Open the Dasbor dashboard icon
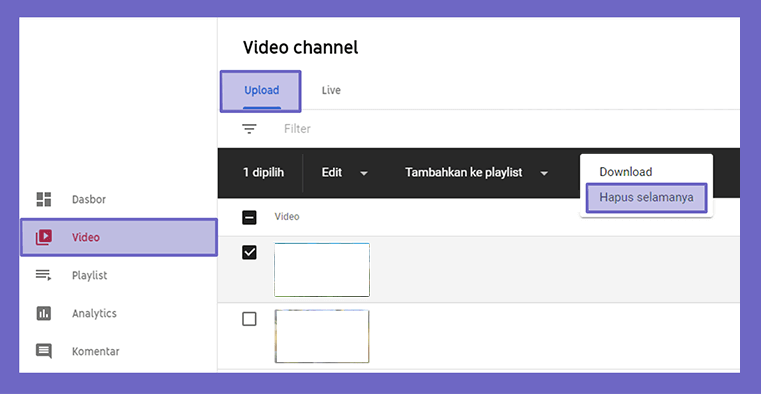 (44, 199)
